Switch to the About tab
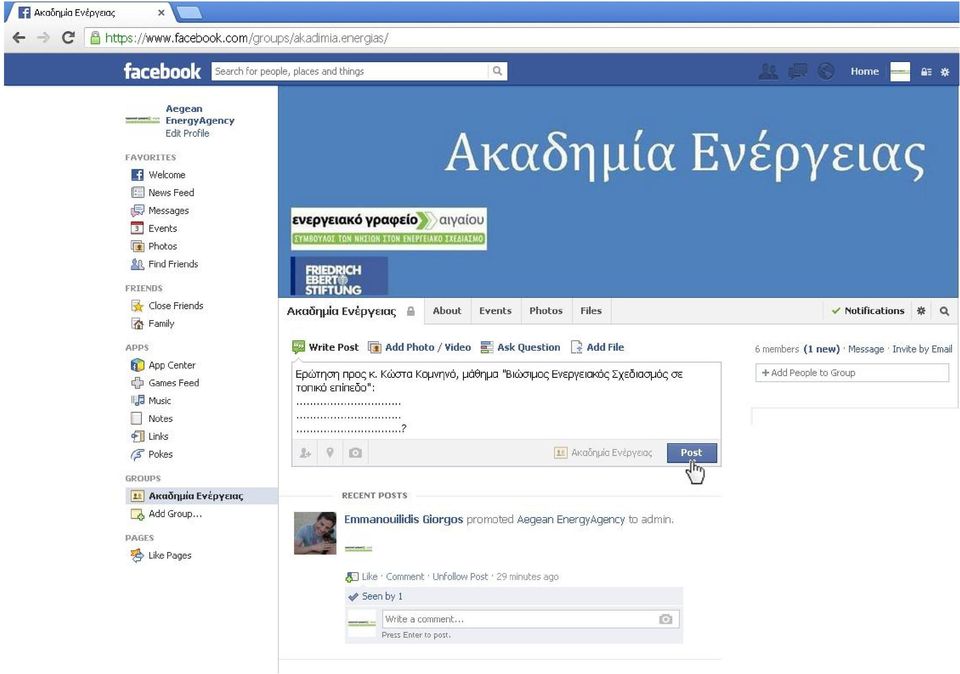Viewport: 960px width, 674px height. 447,310
